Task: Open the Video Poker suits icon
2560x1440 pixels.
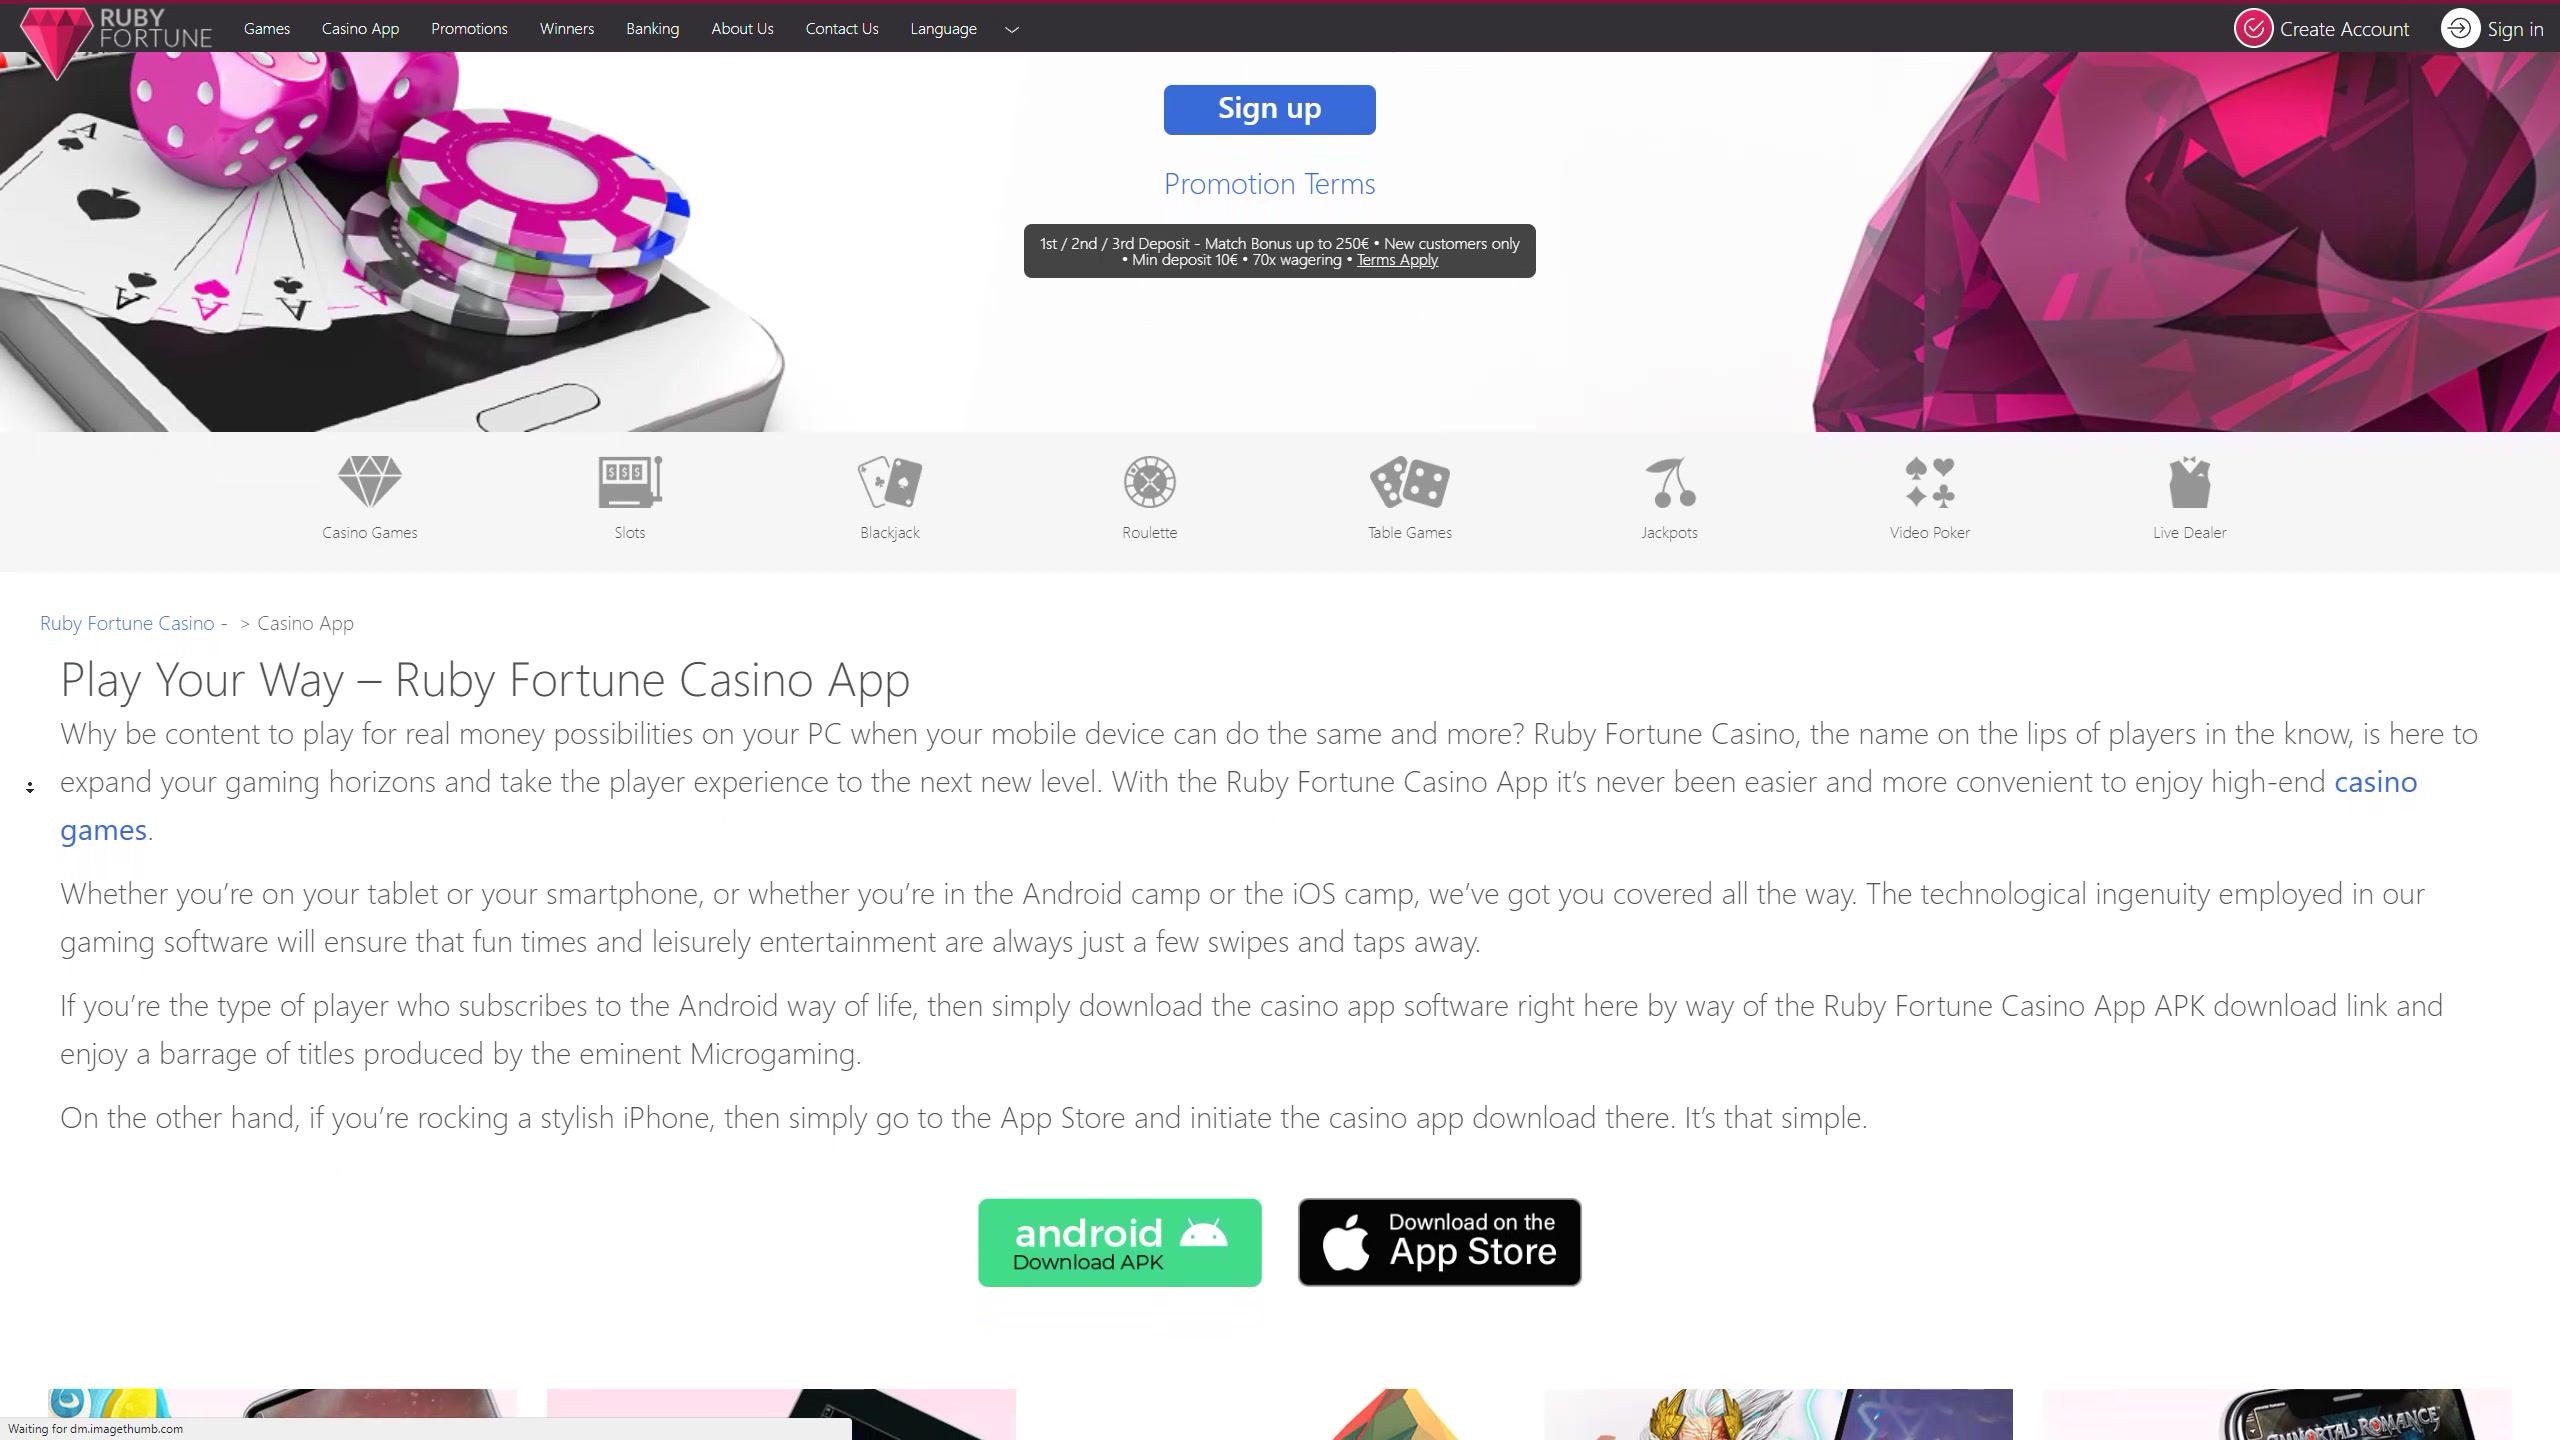Action: (x=1930, y=482)
